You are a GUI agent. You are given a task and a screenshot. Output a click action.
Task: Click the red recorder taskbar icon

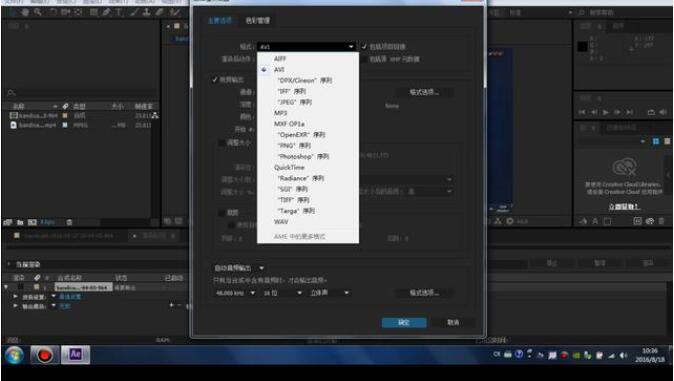45,355
